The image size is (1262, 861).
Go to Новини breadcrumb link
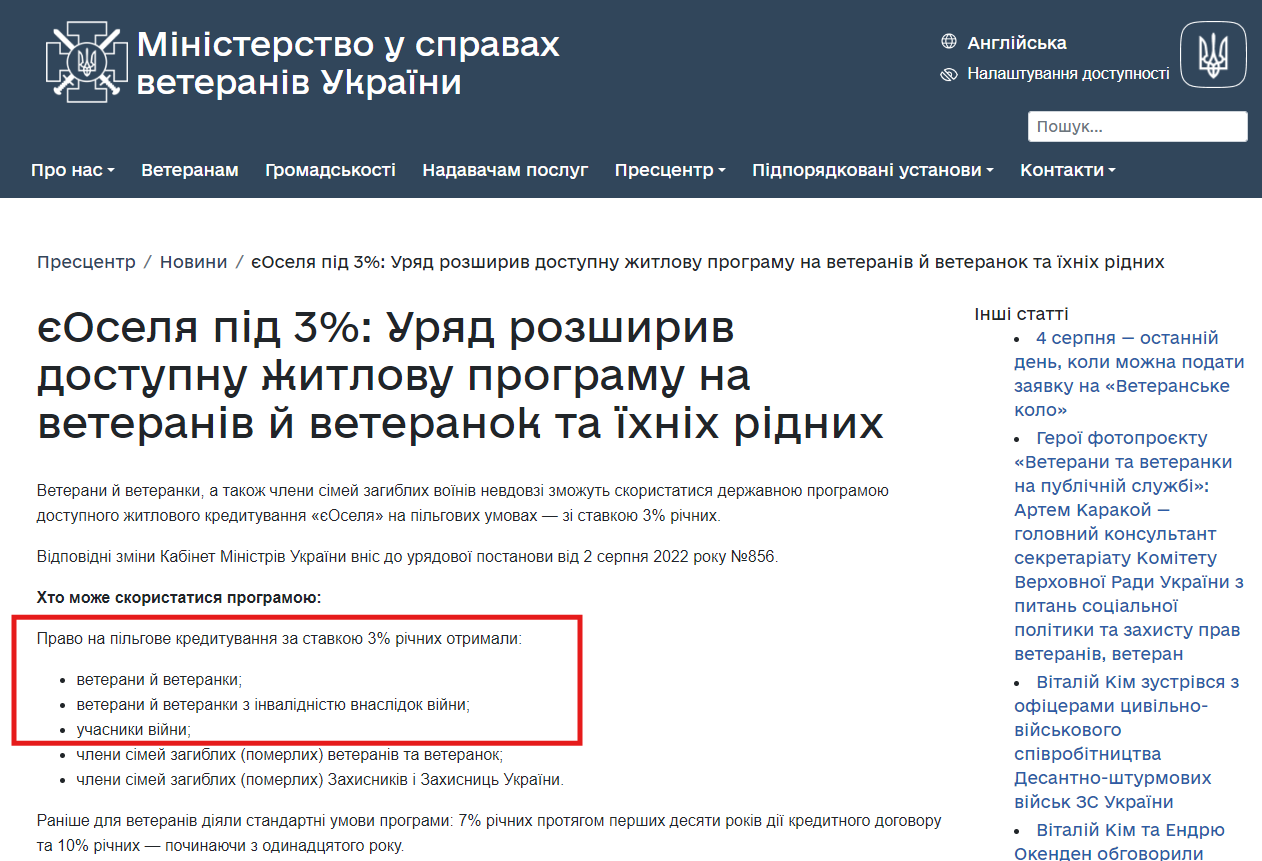coord(194,262)
